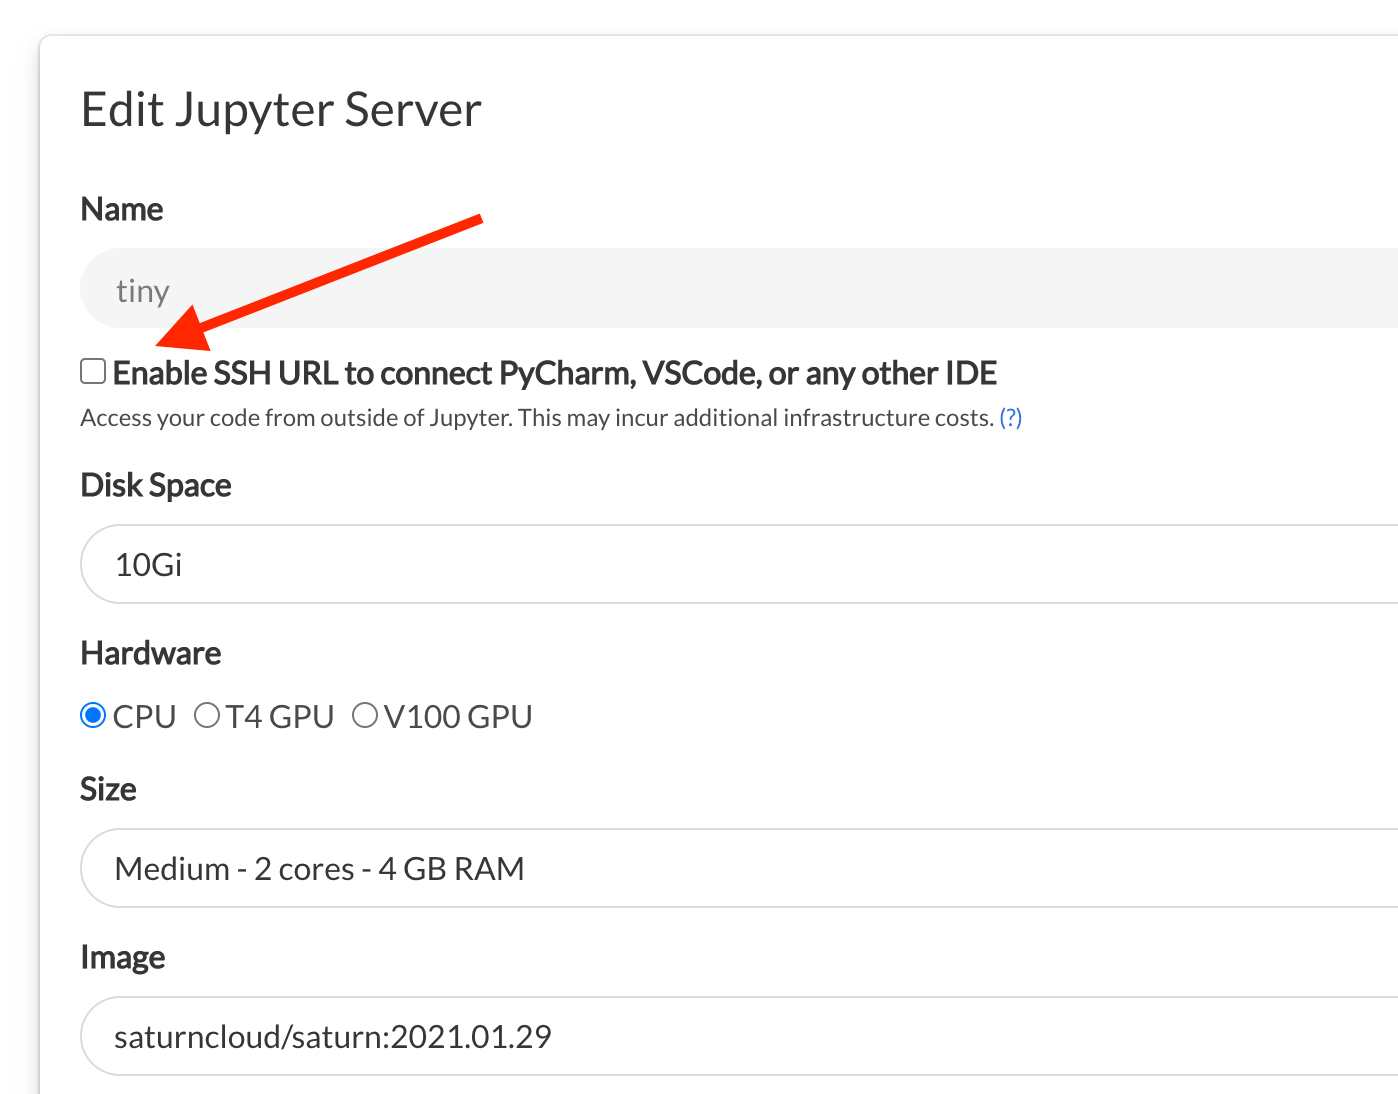
Task: Open the (?) help link for SSH
Action: point(1011,418)
